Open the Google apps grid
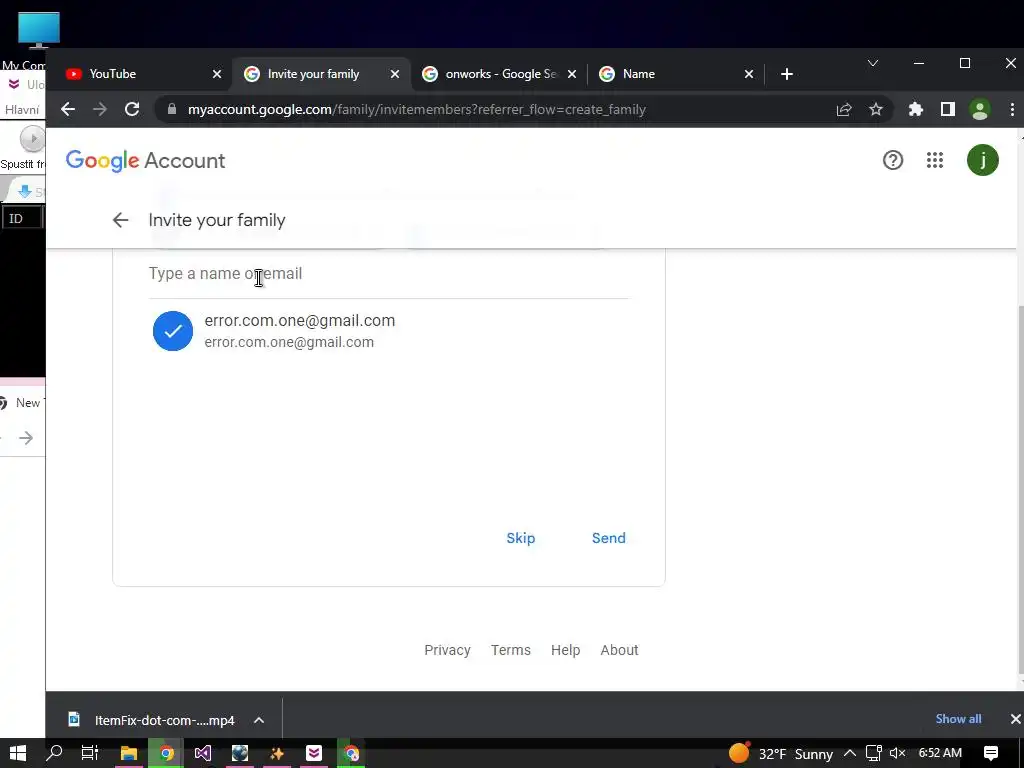 click(935, 160)
